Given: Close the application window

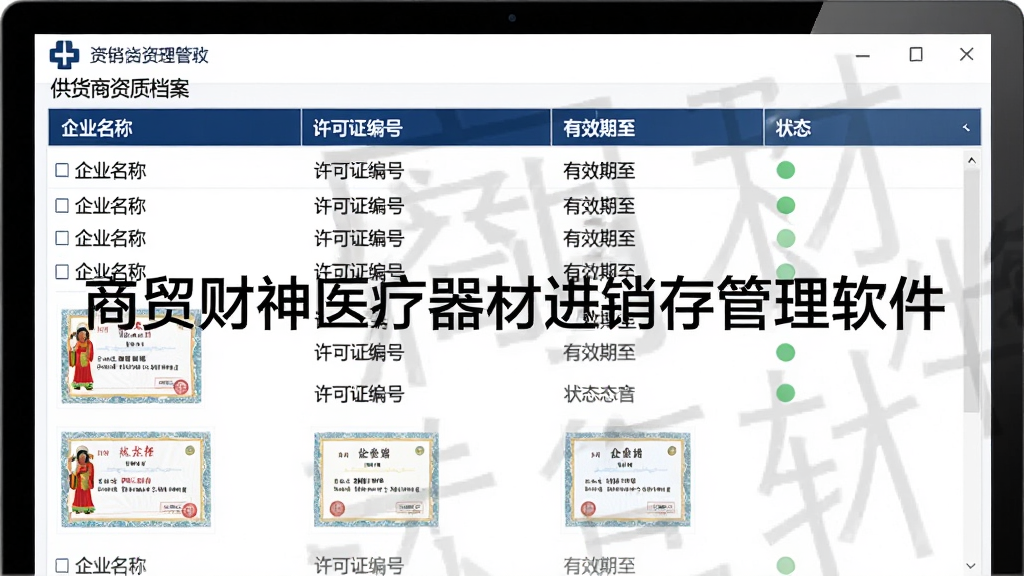Looking at the screenshot, I should click(967, 54).
